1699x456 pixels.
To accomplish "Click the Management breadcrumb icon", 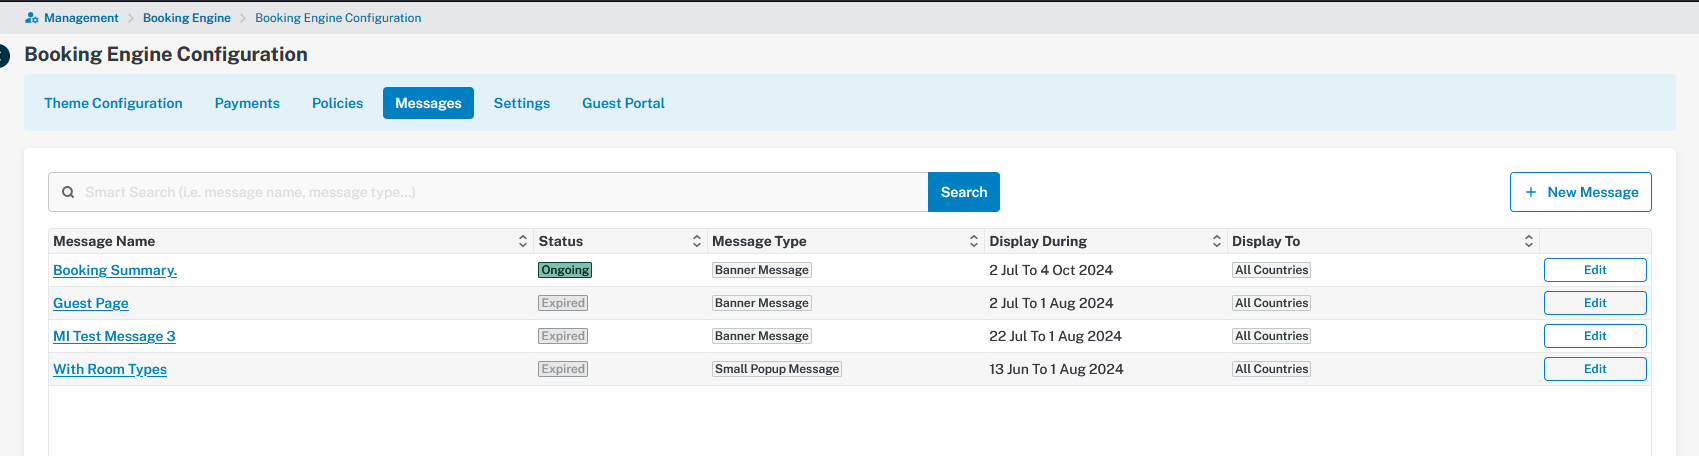I will [32, 18].
